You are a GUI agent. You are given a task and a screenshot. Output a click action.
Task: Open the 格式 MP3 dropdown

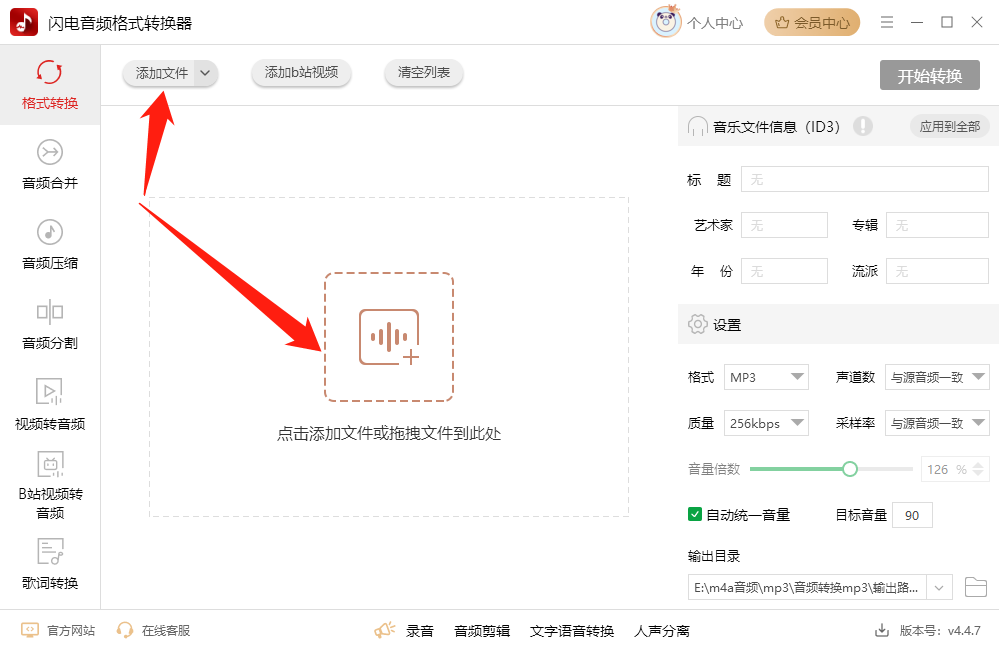coord(766,377)
